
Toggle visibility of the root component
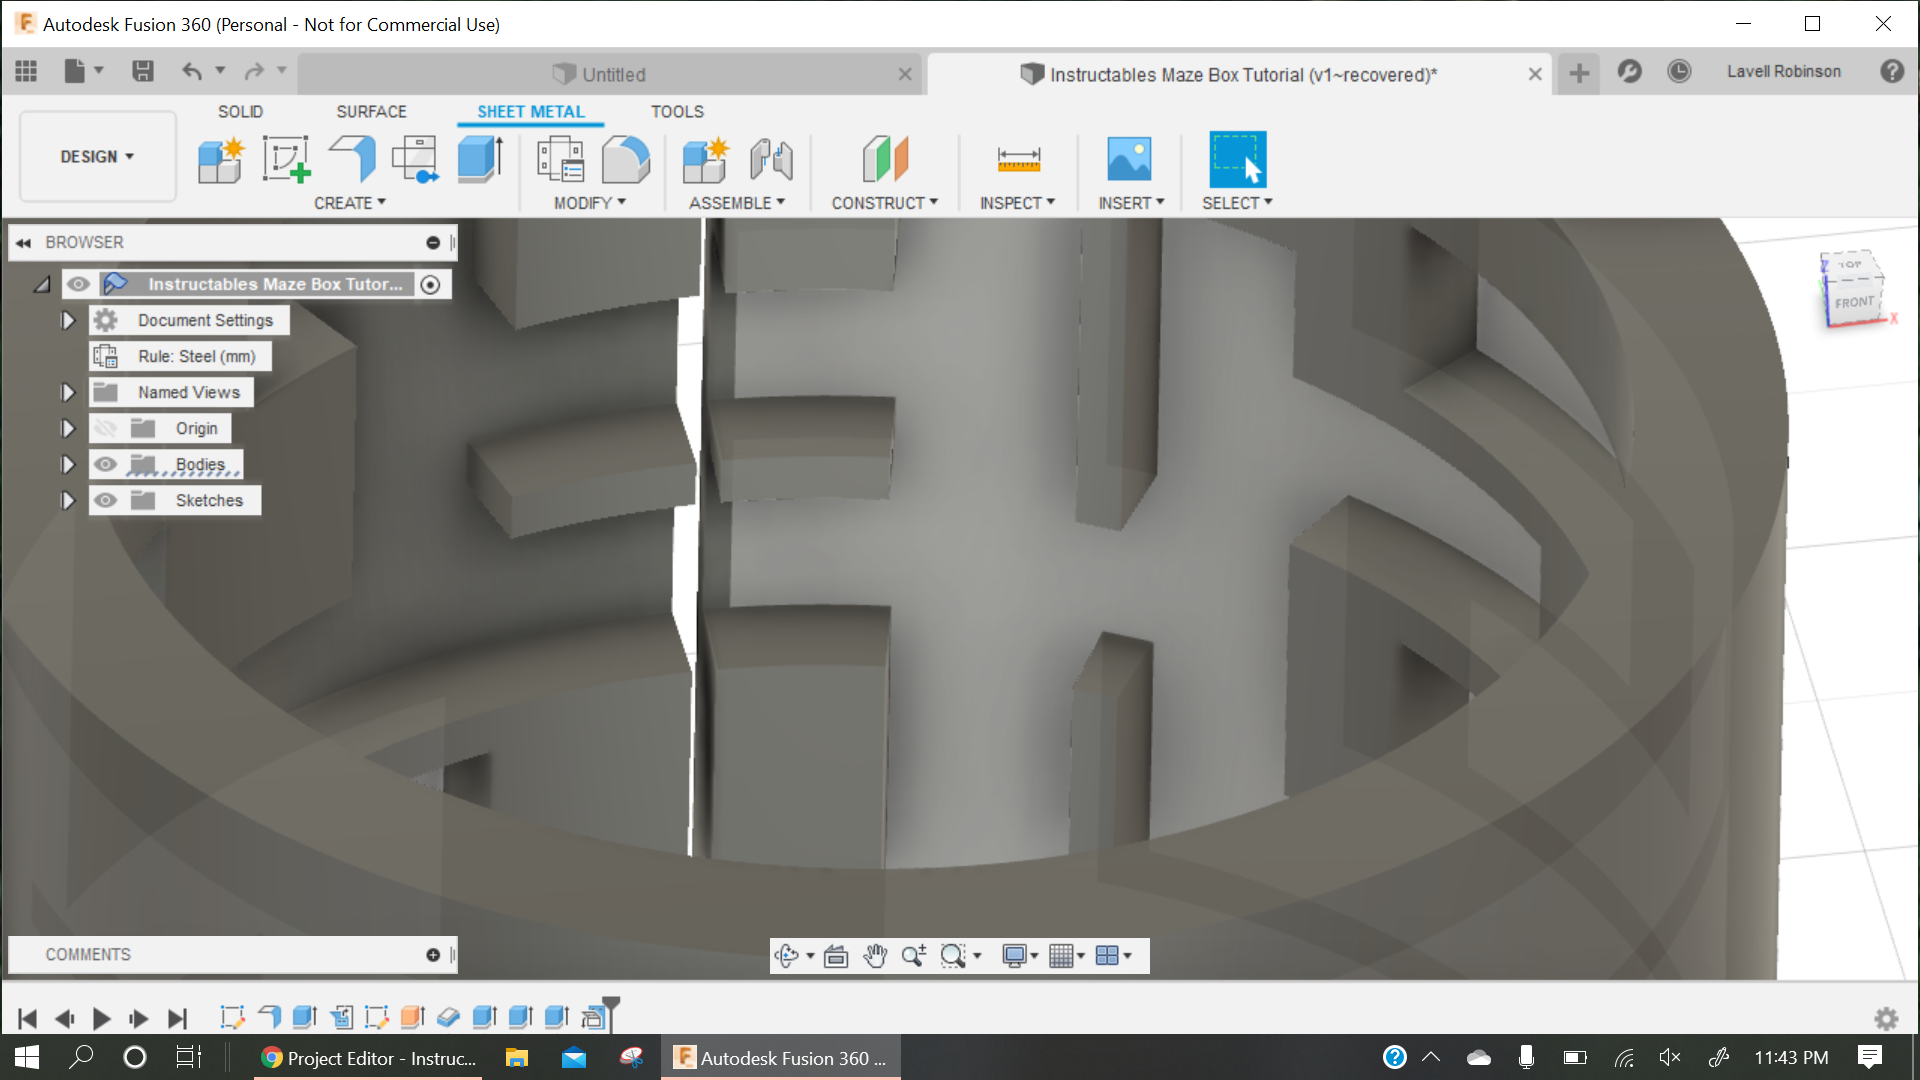pyautogui.click(x=78, y=284)
